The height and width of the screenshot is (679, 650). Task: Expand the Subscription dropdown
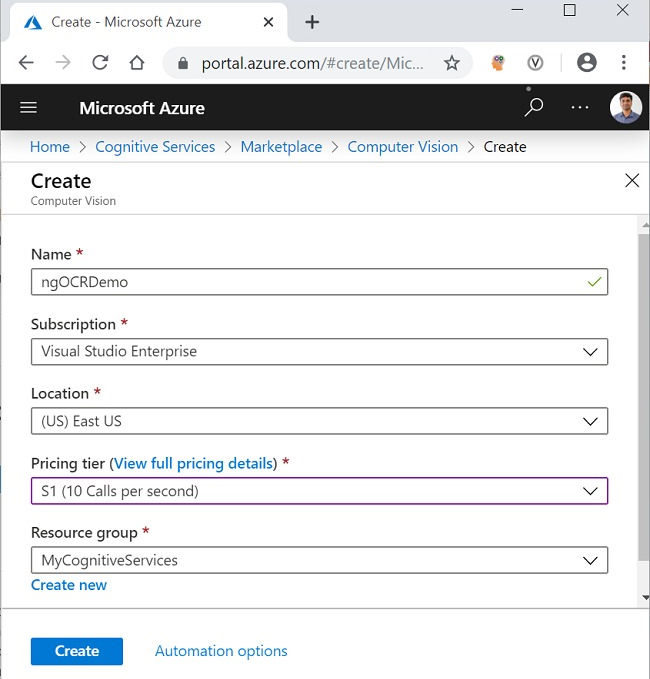[320, 352]
